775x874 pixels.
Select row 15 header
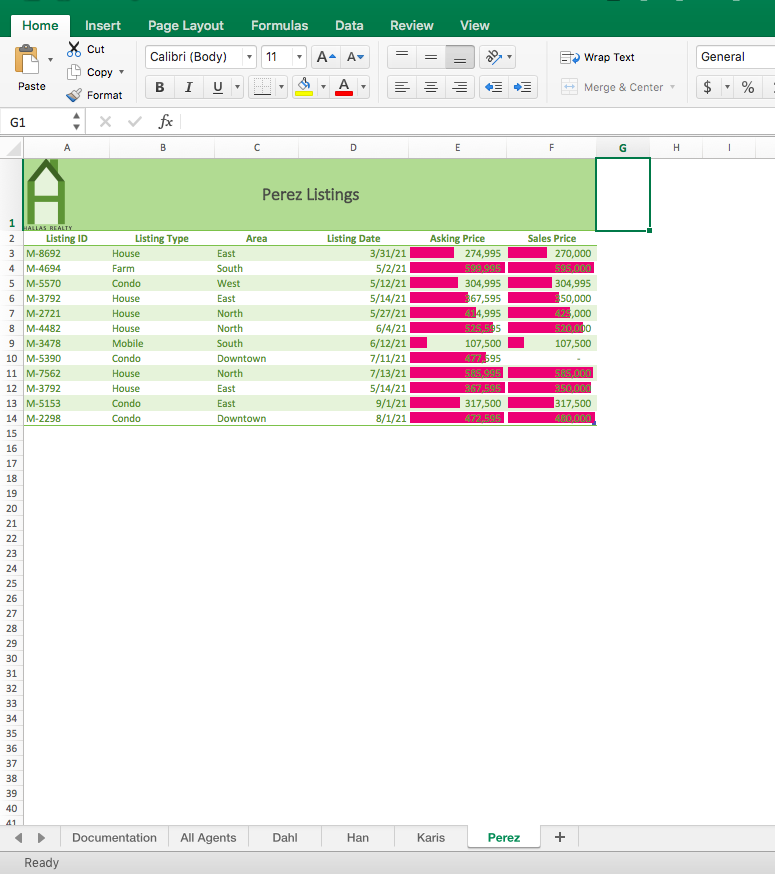pos(12,434)
